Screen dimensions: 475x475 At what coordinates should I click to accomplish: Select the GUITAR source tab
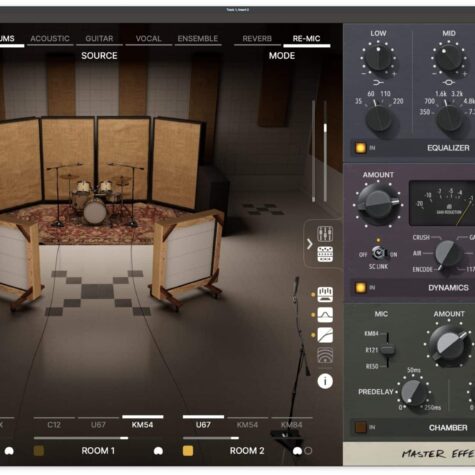[99, 39]
